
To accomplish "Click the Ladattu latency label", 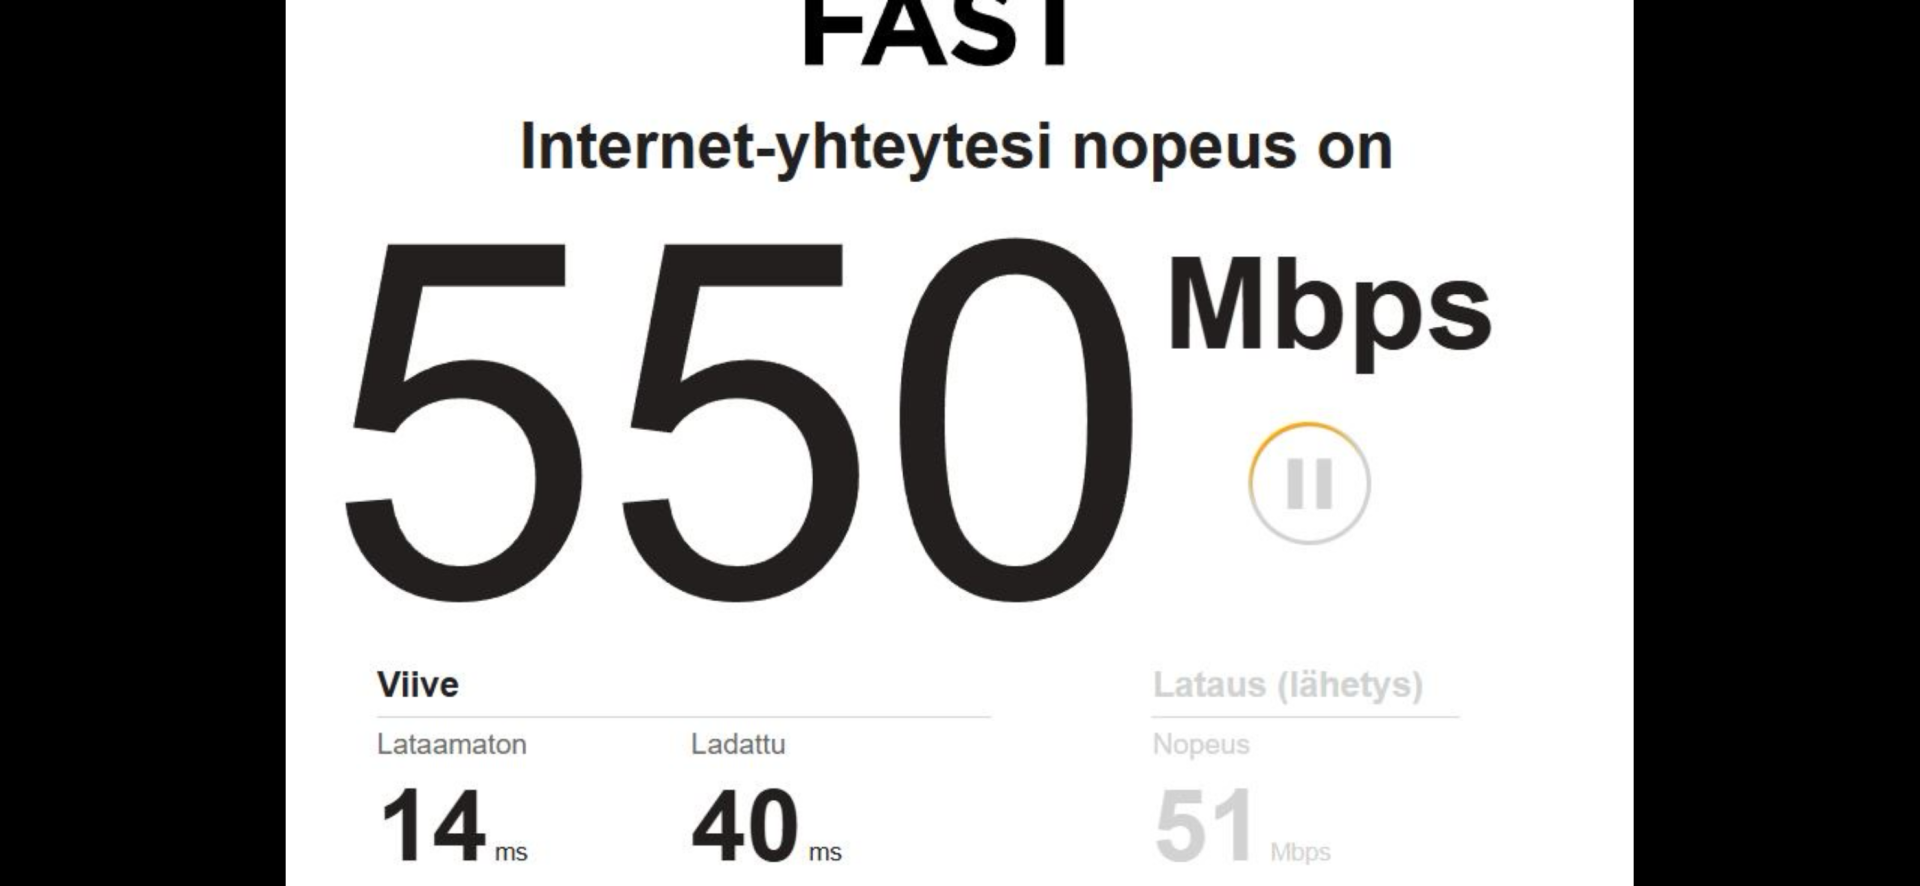I will [738, 745].
